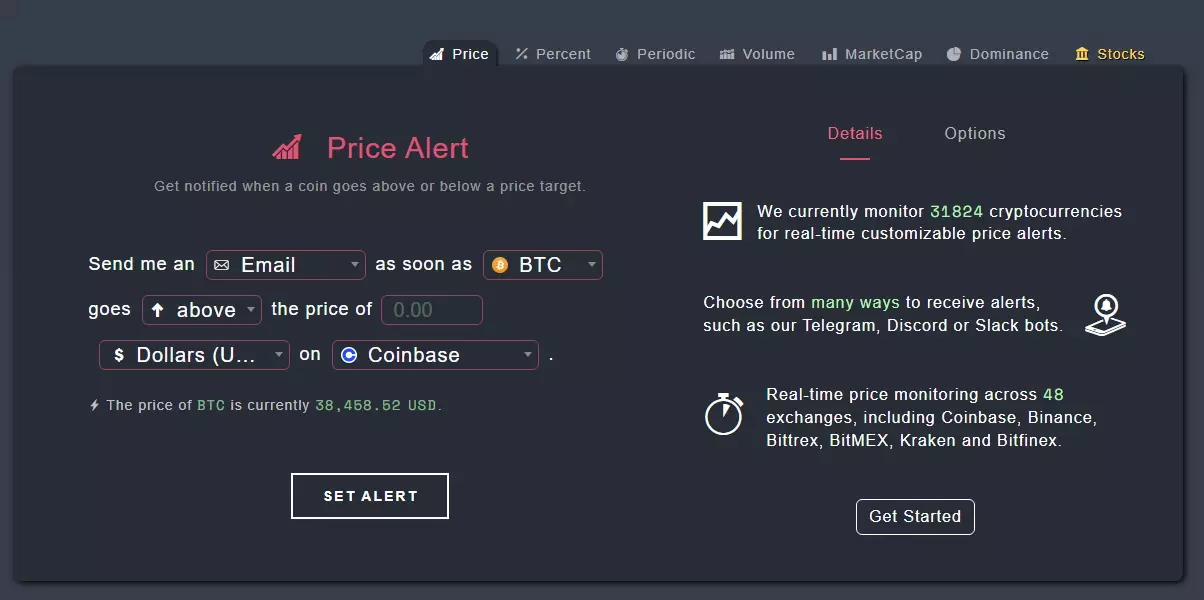Click the envelope Email icon
Image resolution: width=1204 pixels, height=600 pixels.
[x=222, y=265]
